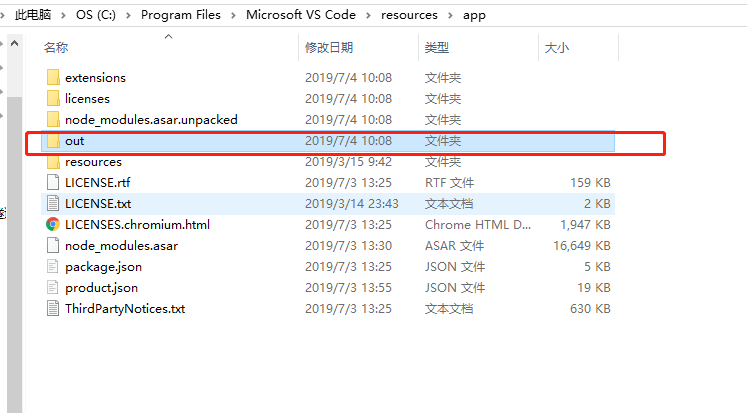Select the out folder icon
The height and width of the screenshot is (413, 747).
pyautogui.click(x=53, y=141)
